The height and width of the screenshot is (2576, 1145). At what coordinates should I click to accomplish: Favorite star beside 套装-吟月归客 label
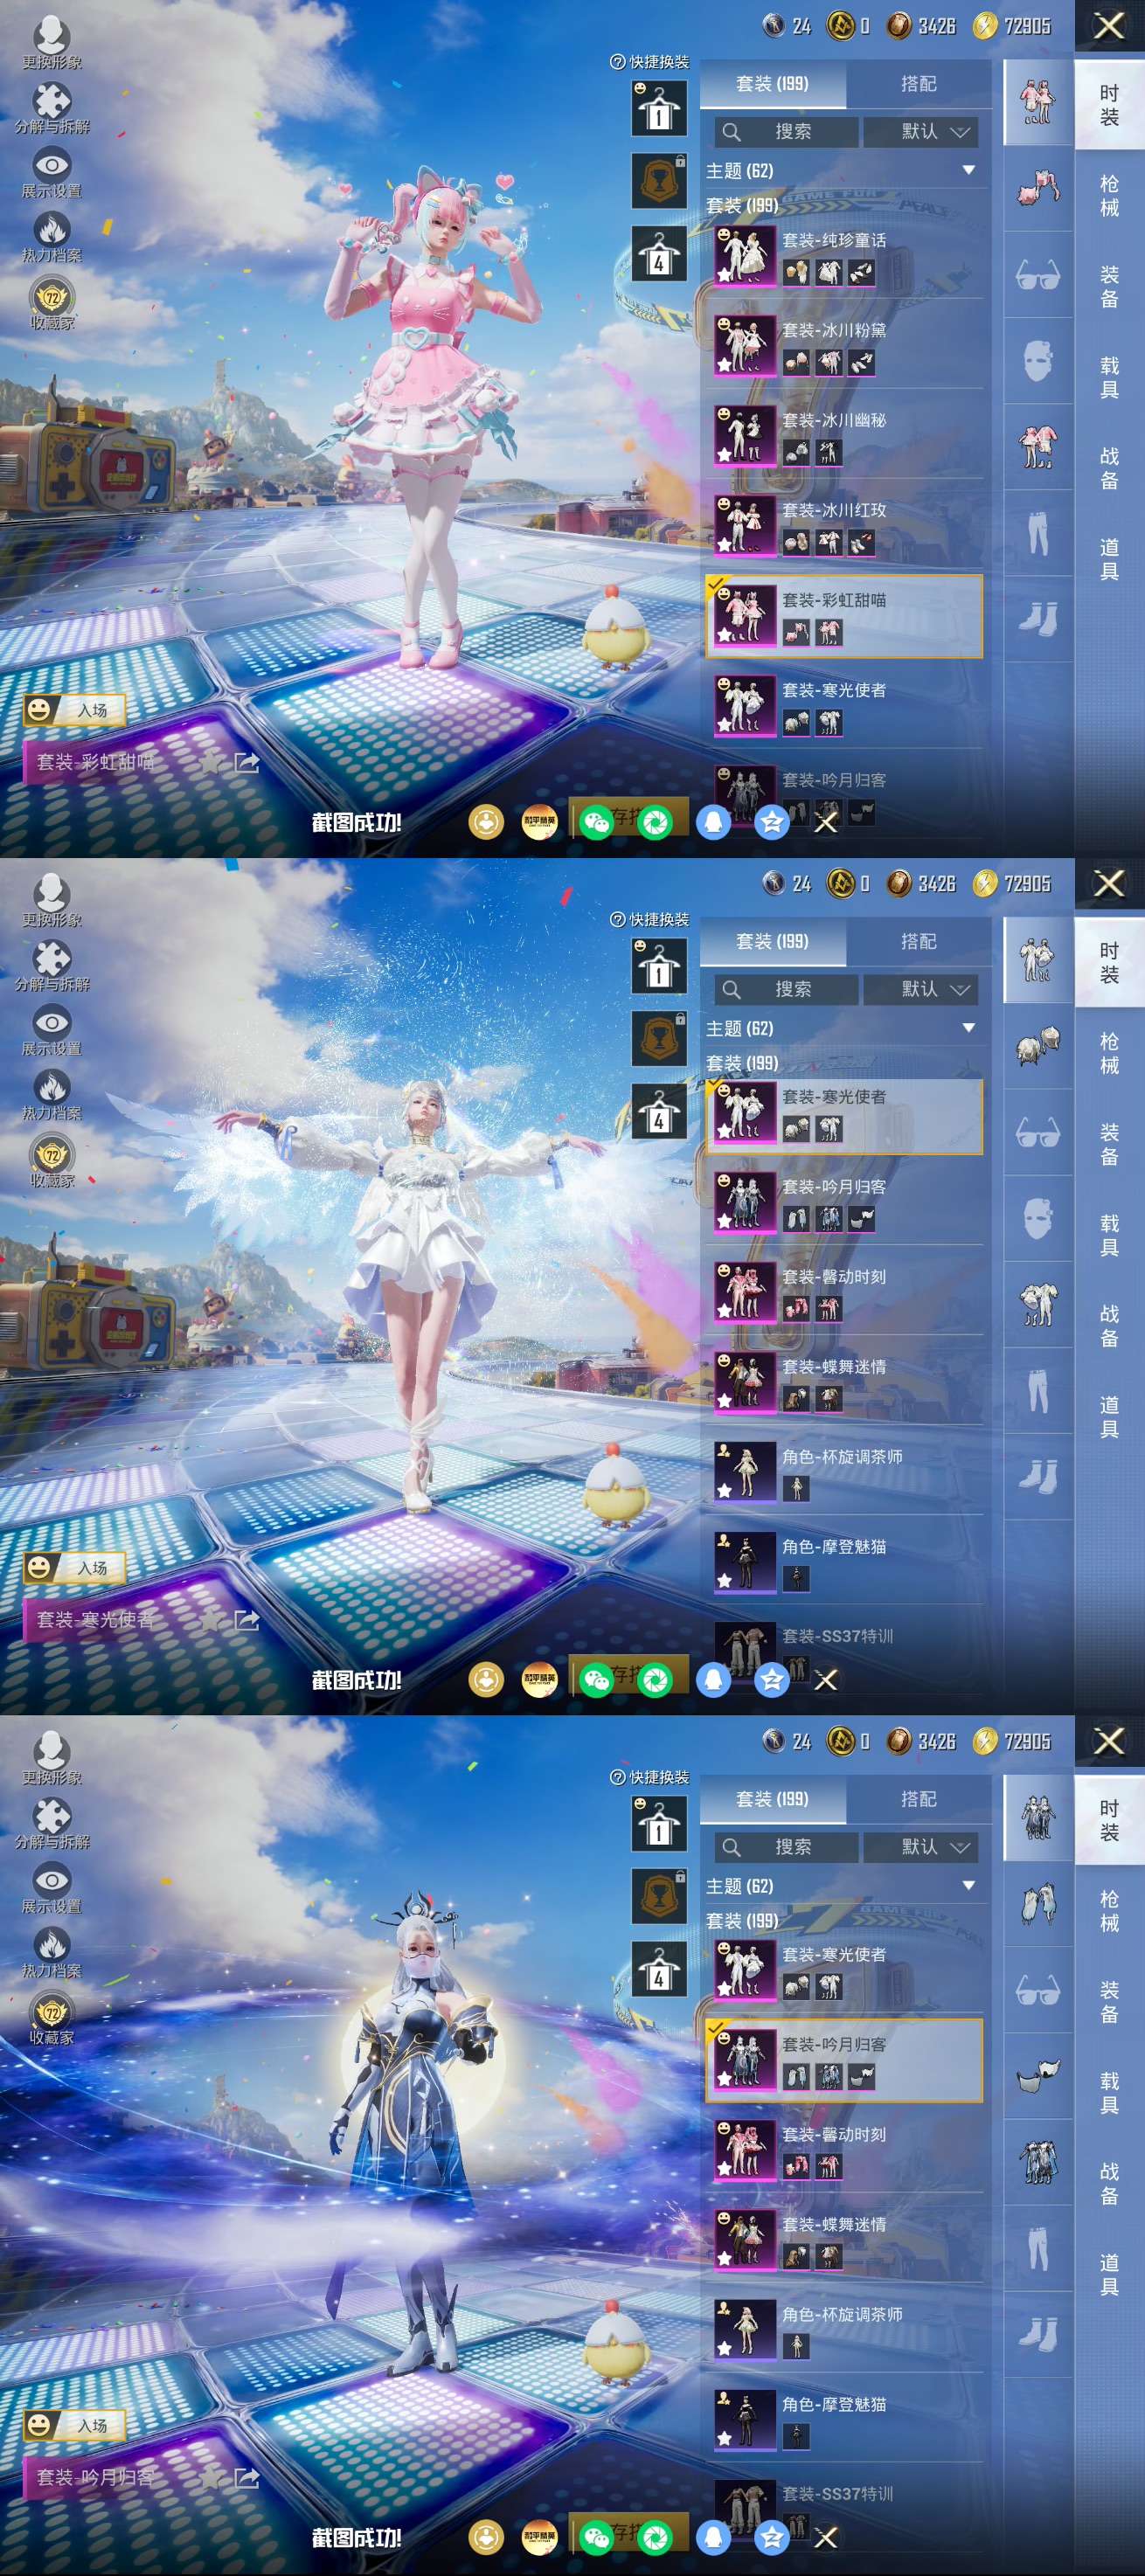(x=209, y=2478)
